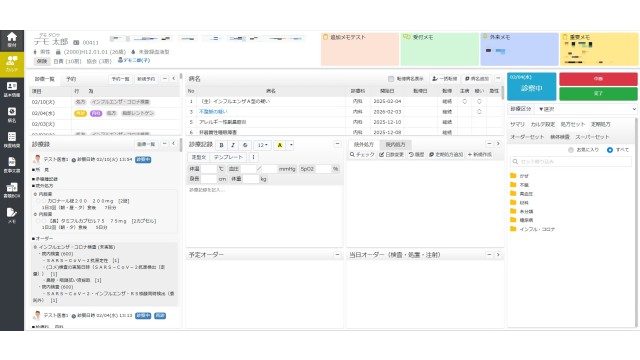
Task: Click the 新規予約 button
Action: (146, 79)
